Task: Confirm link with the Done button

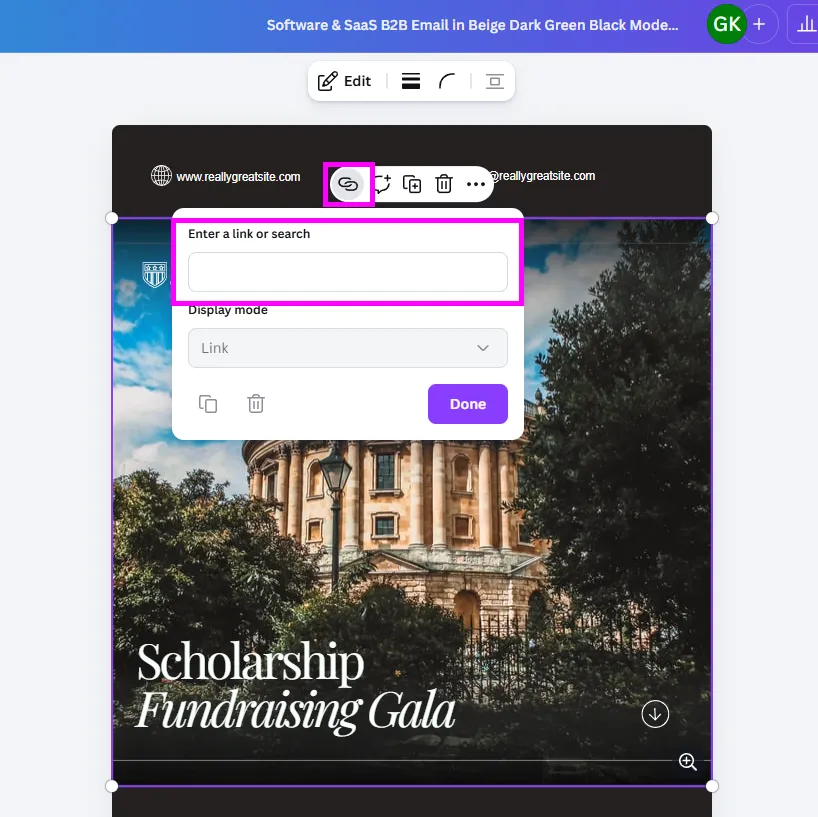Action: click(468, 404)
